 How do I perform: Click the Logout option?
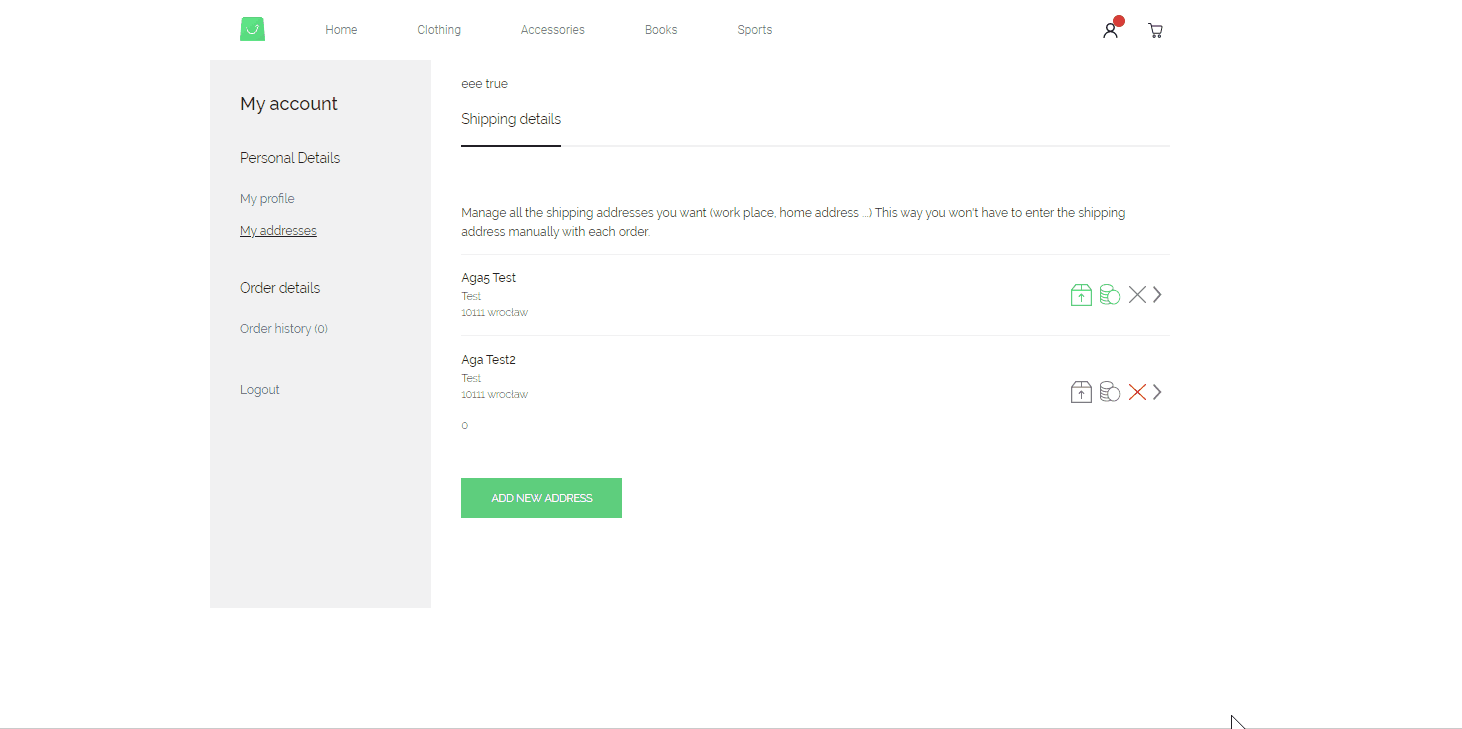coord(259,389)
